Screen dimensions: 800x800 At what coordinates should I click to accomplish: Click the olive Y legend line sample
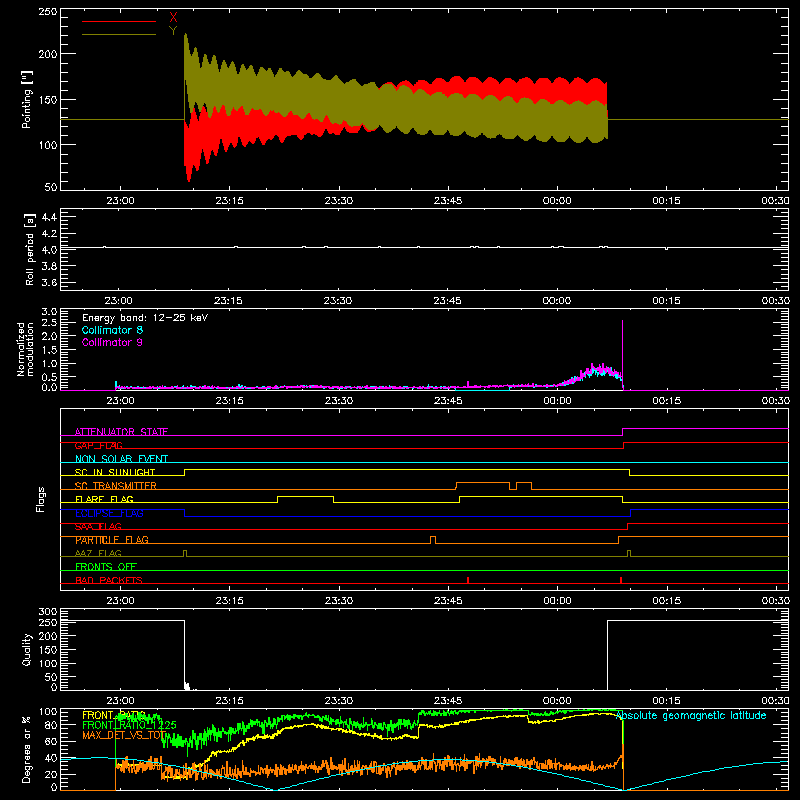coord(119,35)
